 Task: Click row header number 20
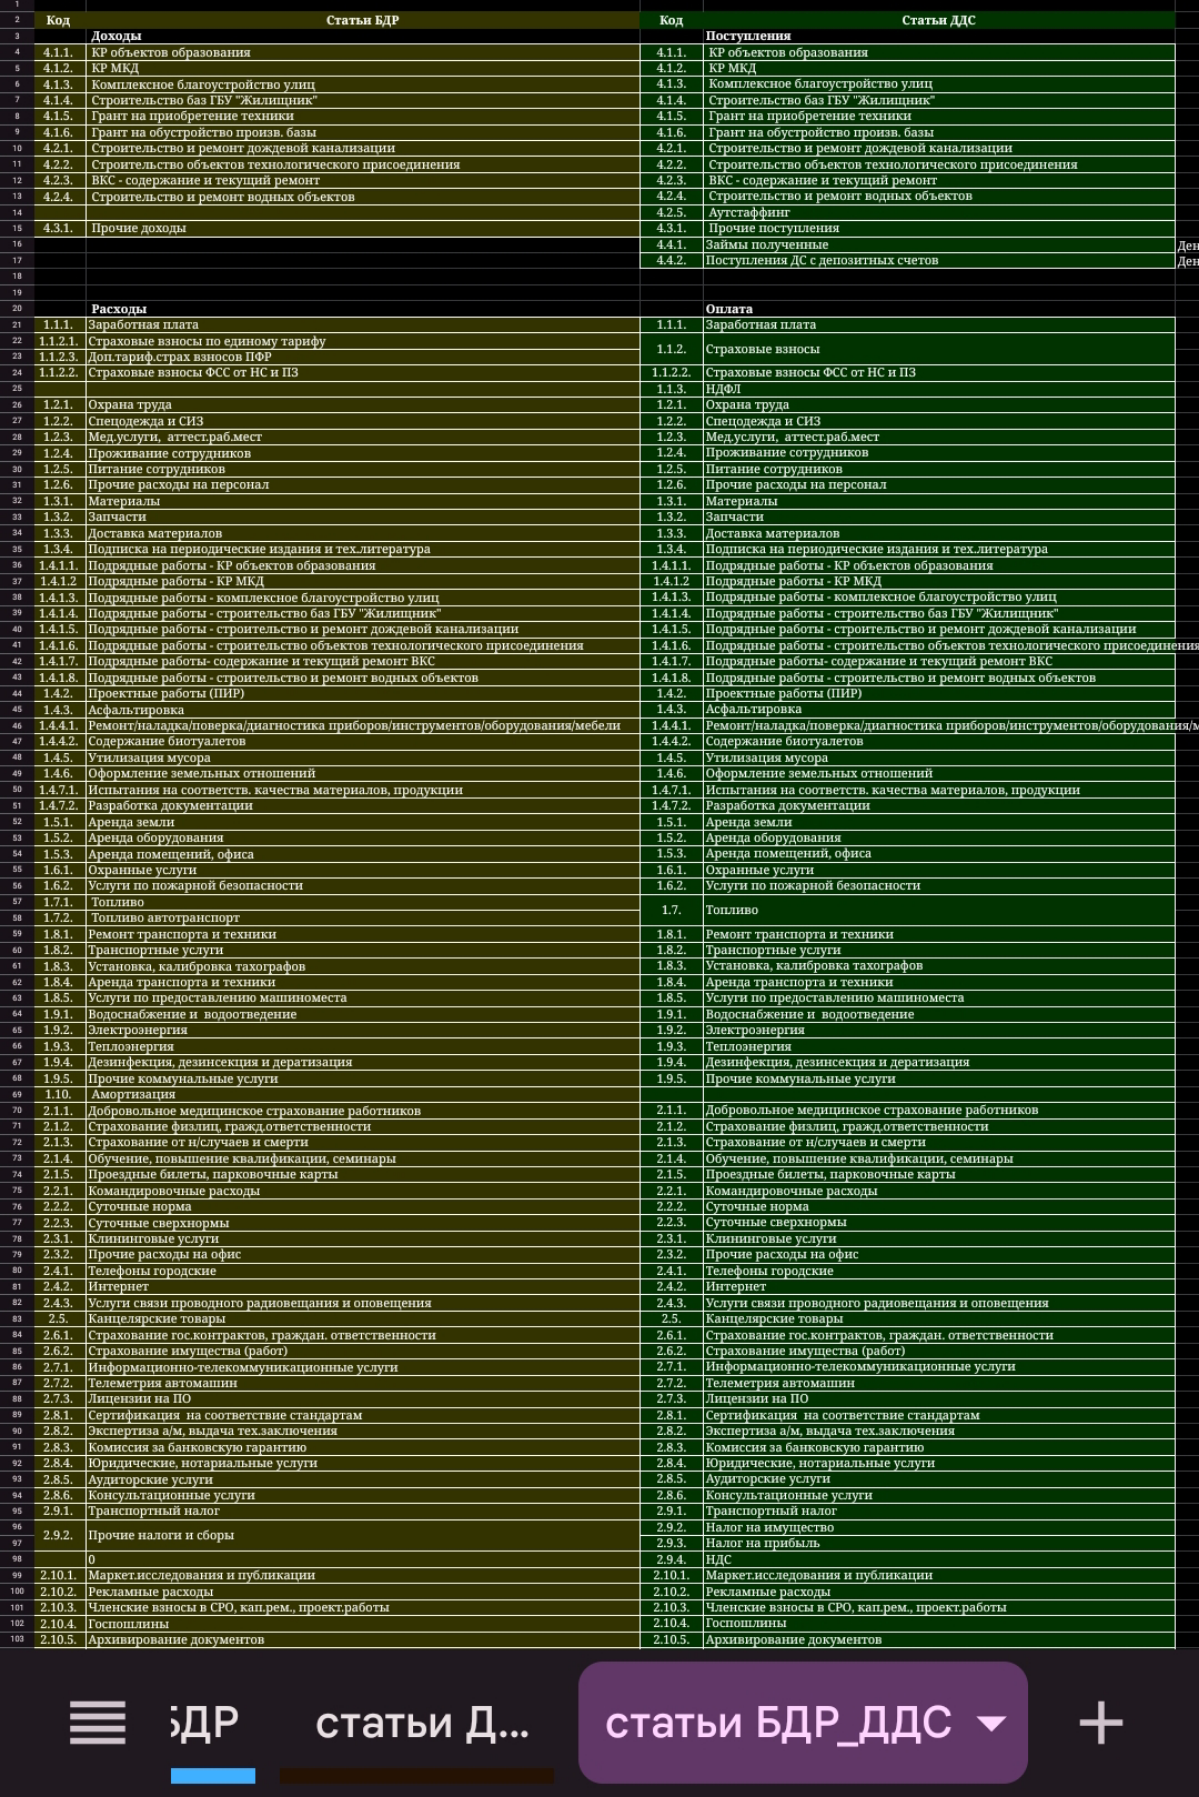tap(17, 309)
